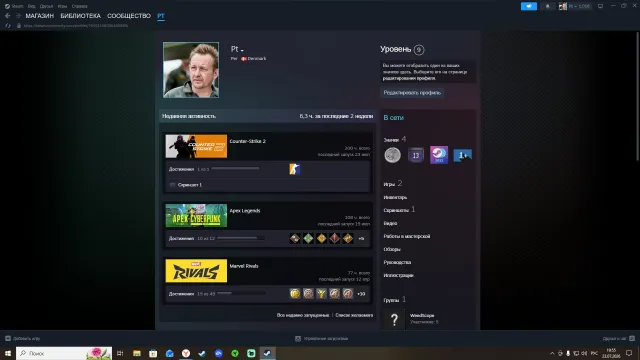
Task: Click the purple Steam 2022 badge
Action: coord(439,155)
